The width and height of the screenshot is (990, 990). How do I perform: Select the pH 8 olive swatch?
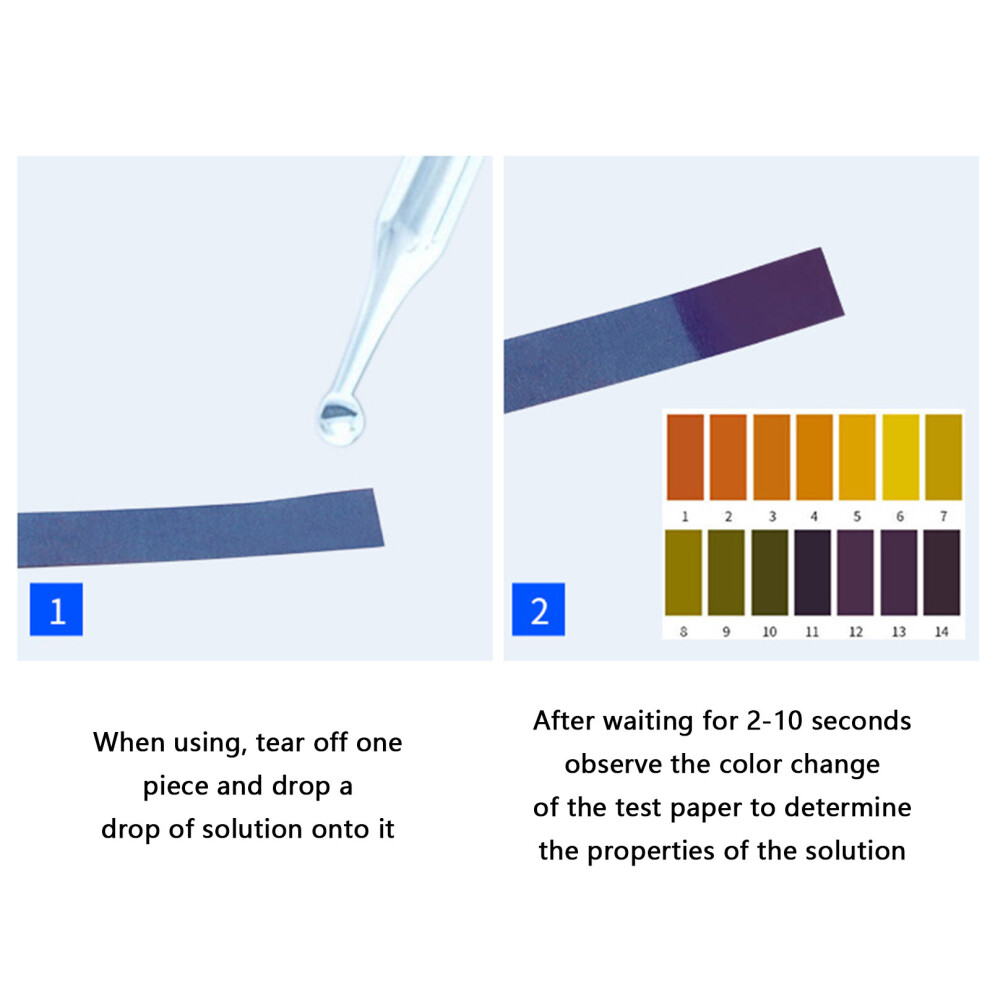tap(683, 573)
